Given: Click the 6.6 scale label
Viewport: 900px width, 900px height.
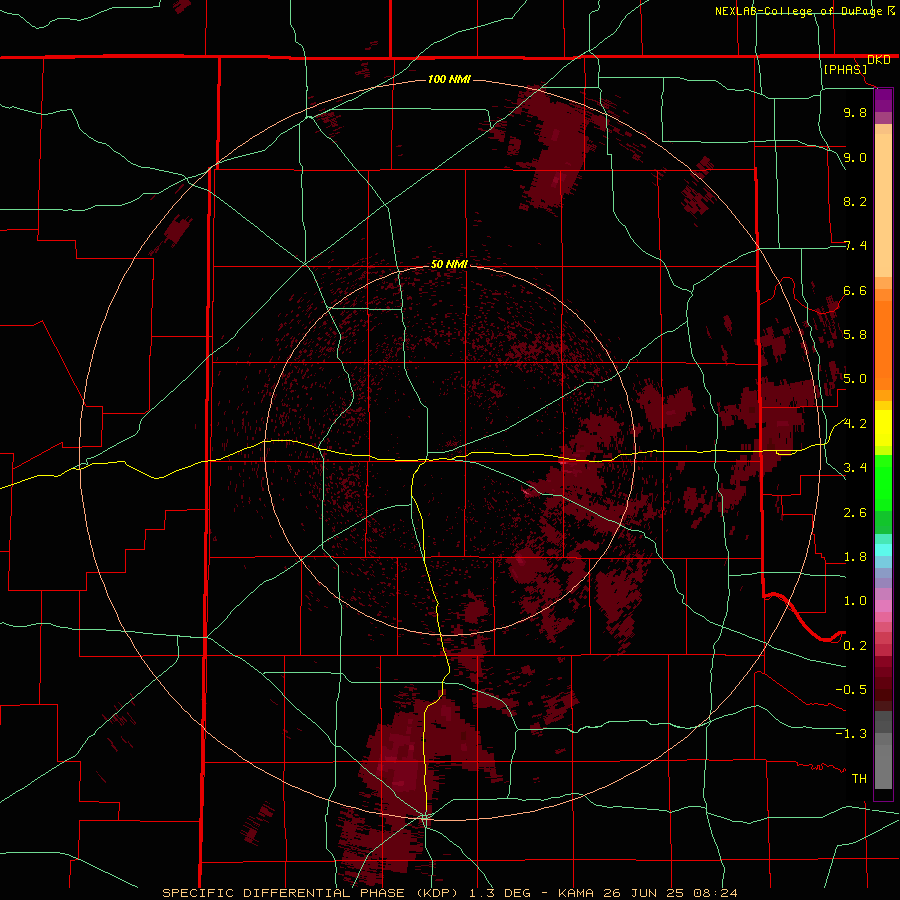Looking at the screenshot, I should point(855,290).
